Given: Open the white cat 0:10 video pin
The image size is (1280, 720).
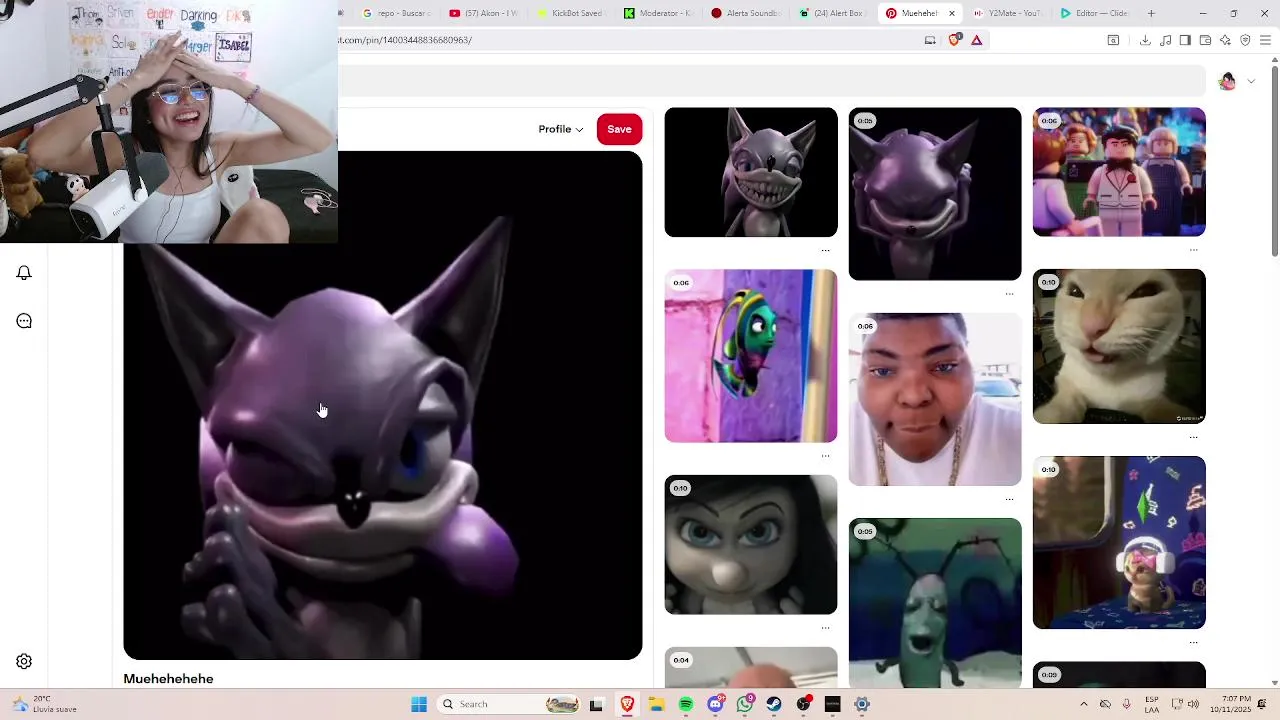Looking at the screenshot, I should (x=1119, y=346).
